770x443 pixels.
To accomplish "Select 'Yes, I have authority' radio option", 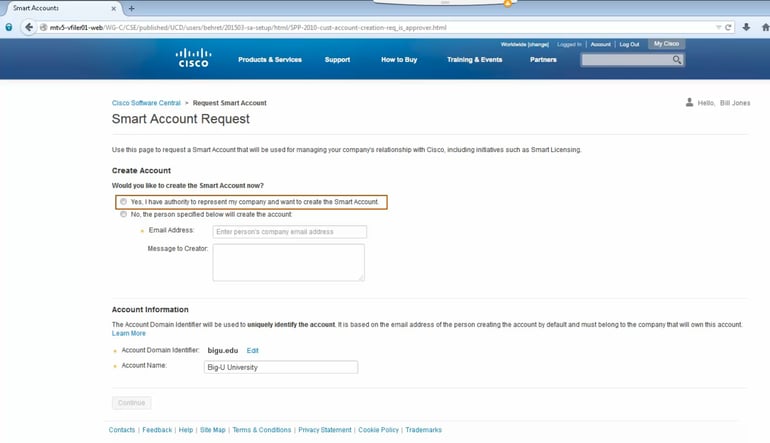I will 124,202.
